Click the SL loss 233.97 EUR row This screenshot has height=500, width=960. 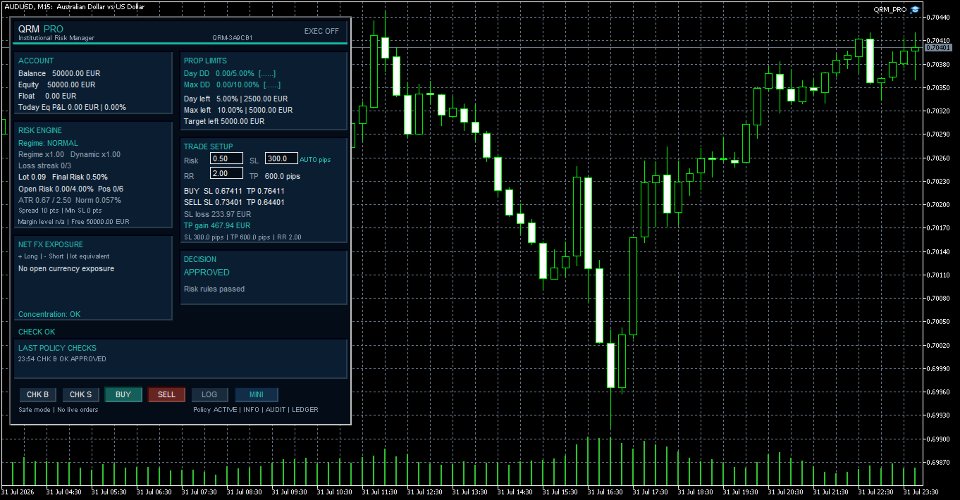217,214
